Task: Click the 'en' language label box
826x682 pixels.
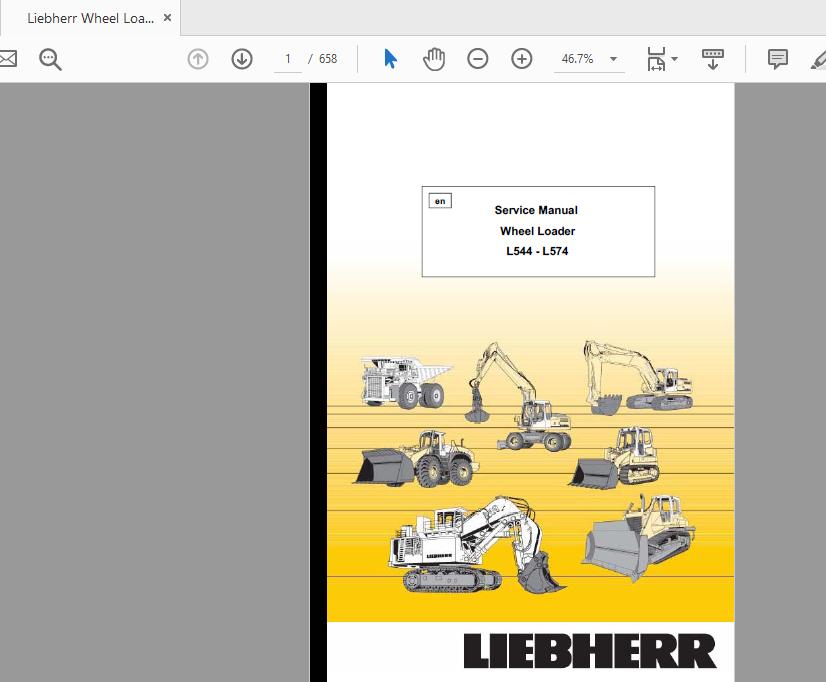Action: (x=440, y=201)
